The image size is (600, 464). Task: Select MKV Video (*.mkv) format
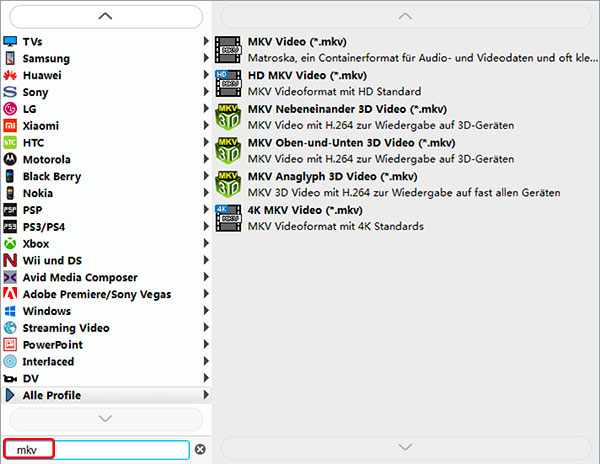click(x=406, y=50)
